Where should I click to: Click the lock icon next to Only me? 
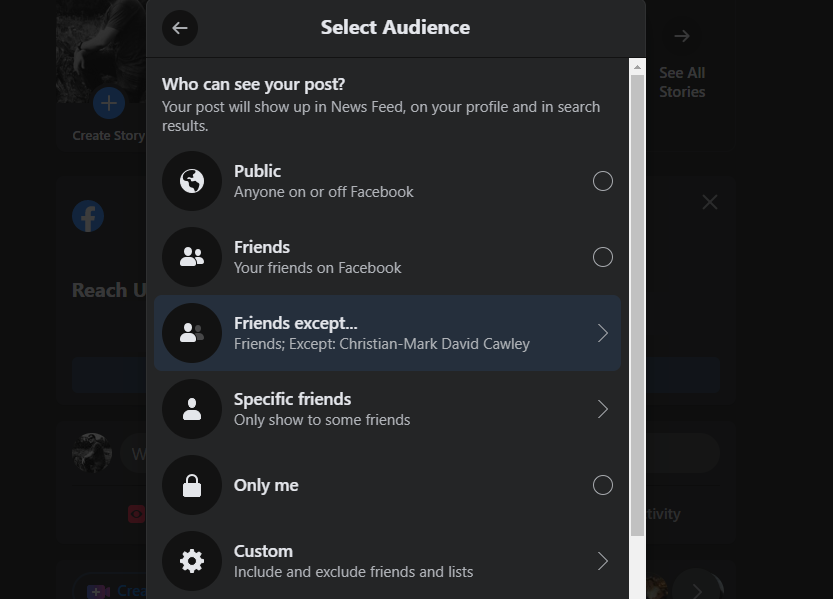point(191,485)
